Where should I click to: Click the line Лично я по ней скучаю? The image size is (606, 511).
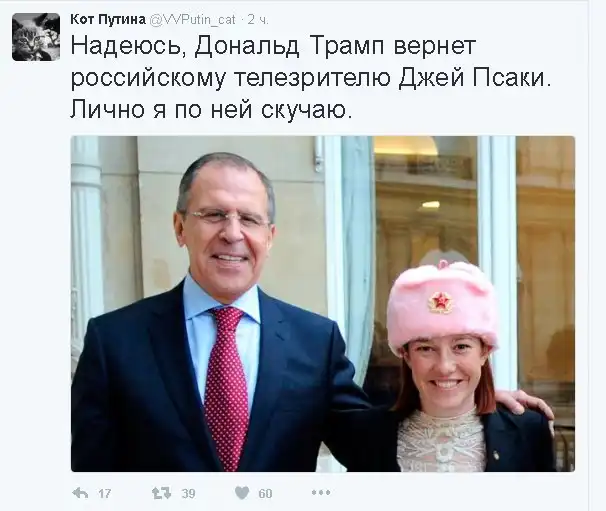click(211, 109)
